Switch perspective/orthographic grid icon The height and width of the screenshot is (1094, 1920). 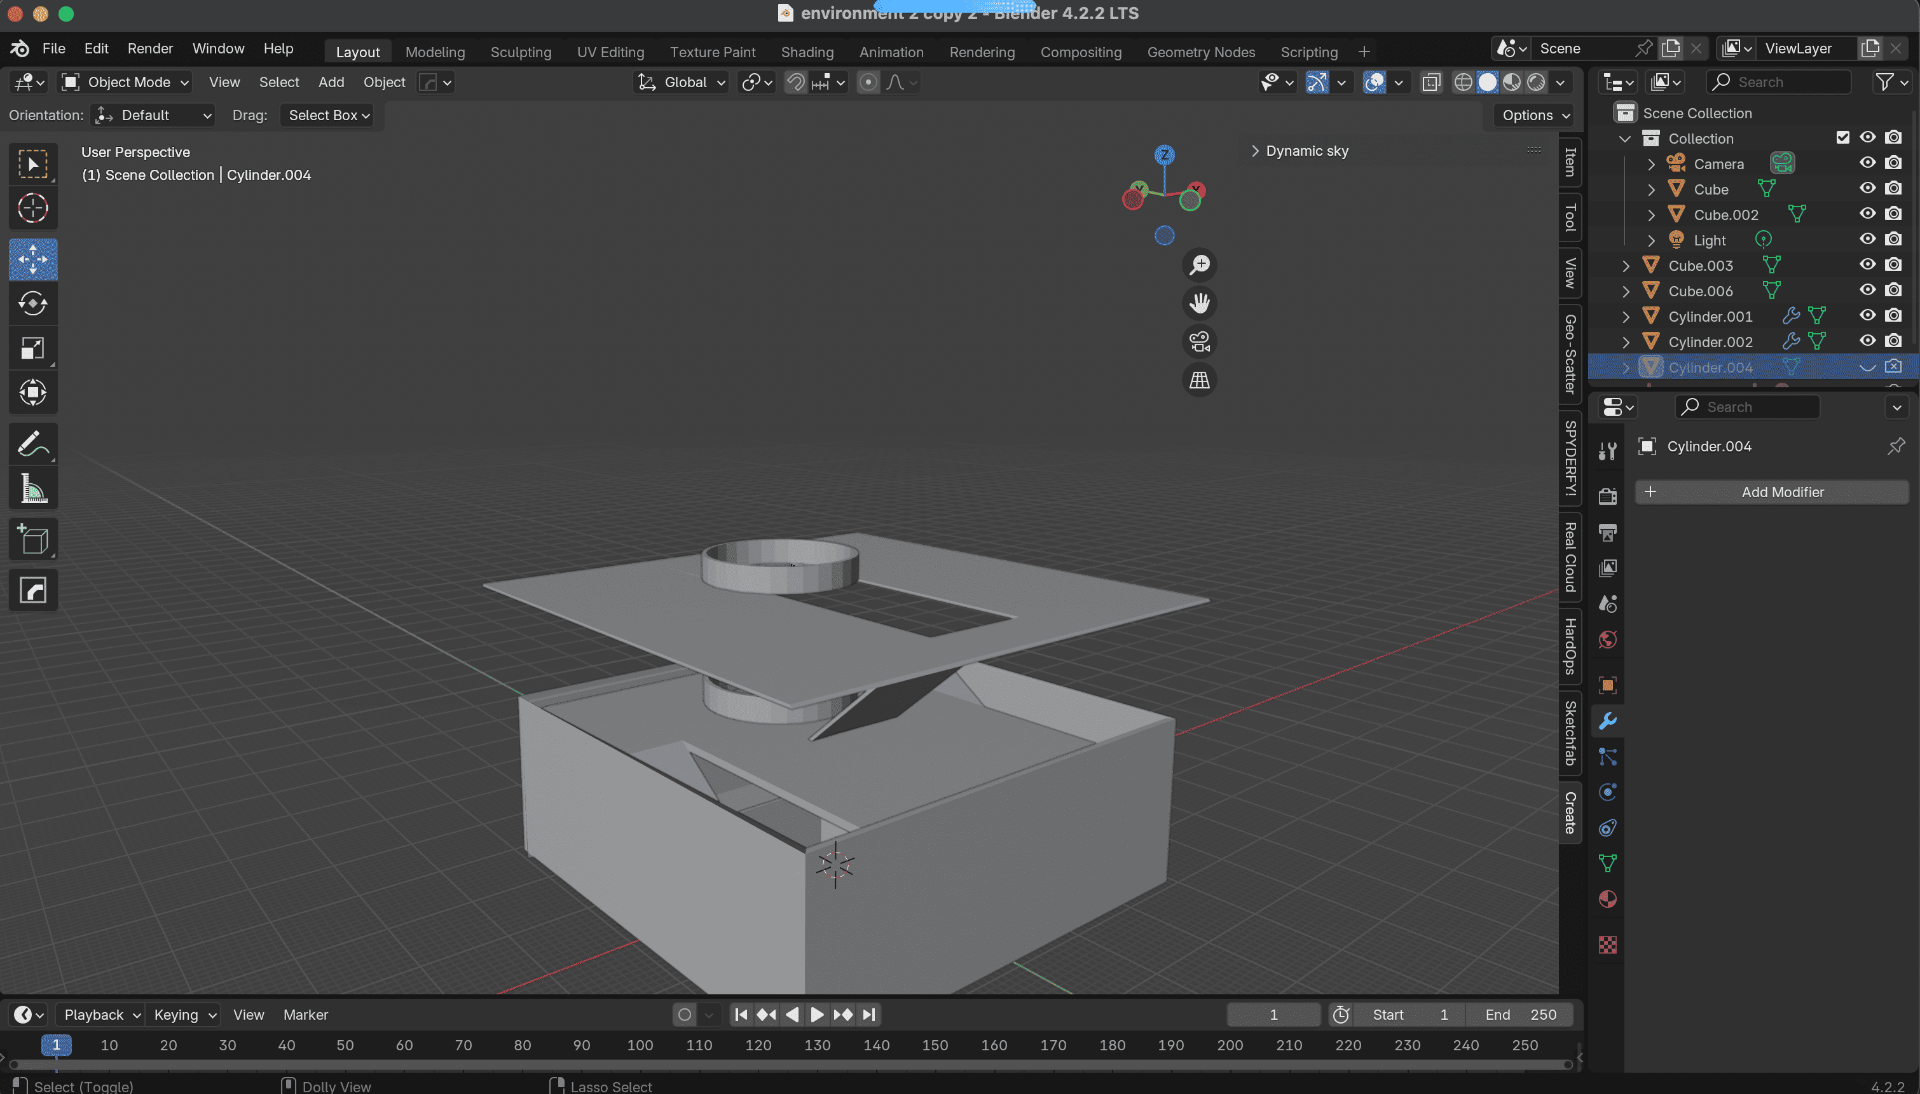[x=1199, y=380]
